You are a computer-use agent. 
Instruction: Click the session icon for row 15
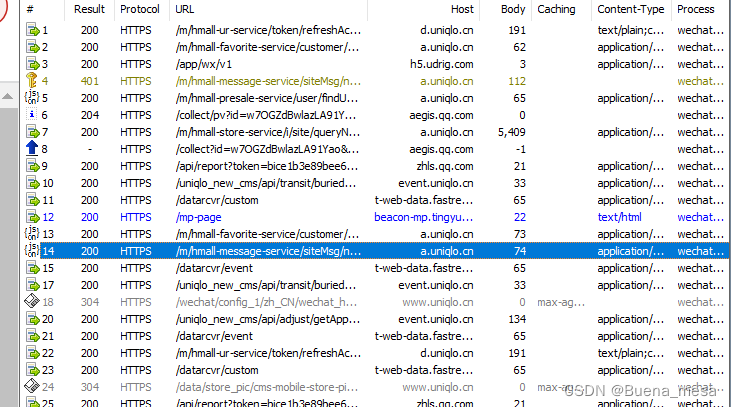32,269
